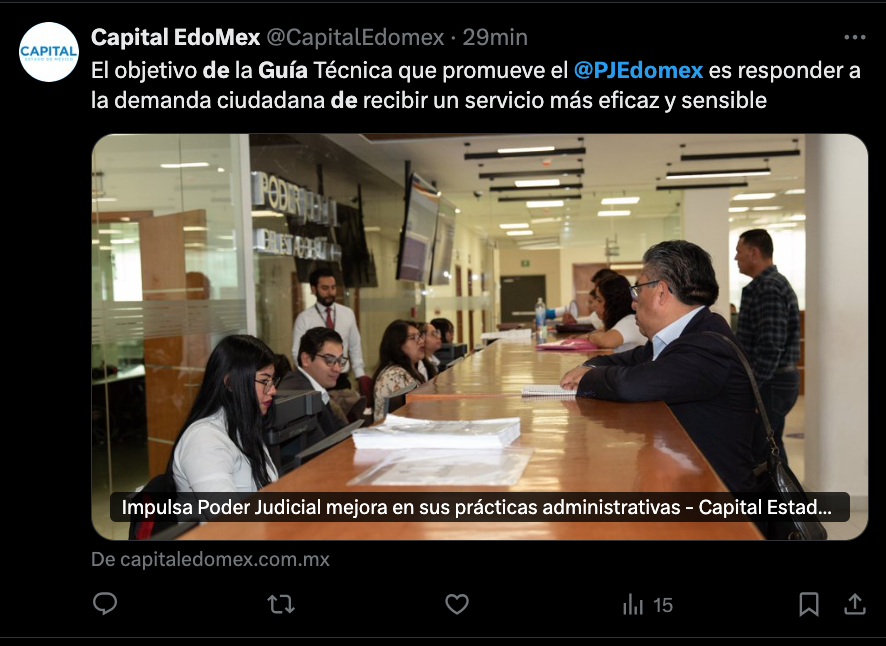
Task: Click 'El objetivo' at the tweet start
Action: (x=144, y=71)
